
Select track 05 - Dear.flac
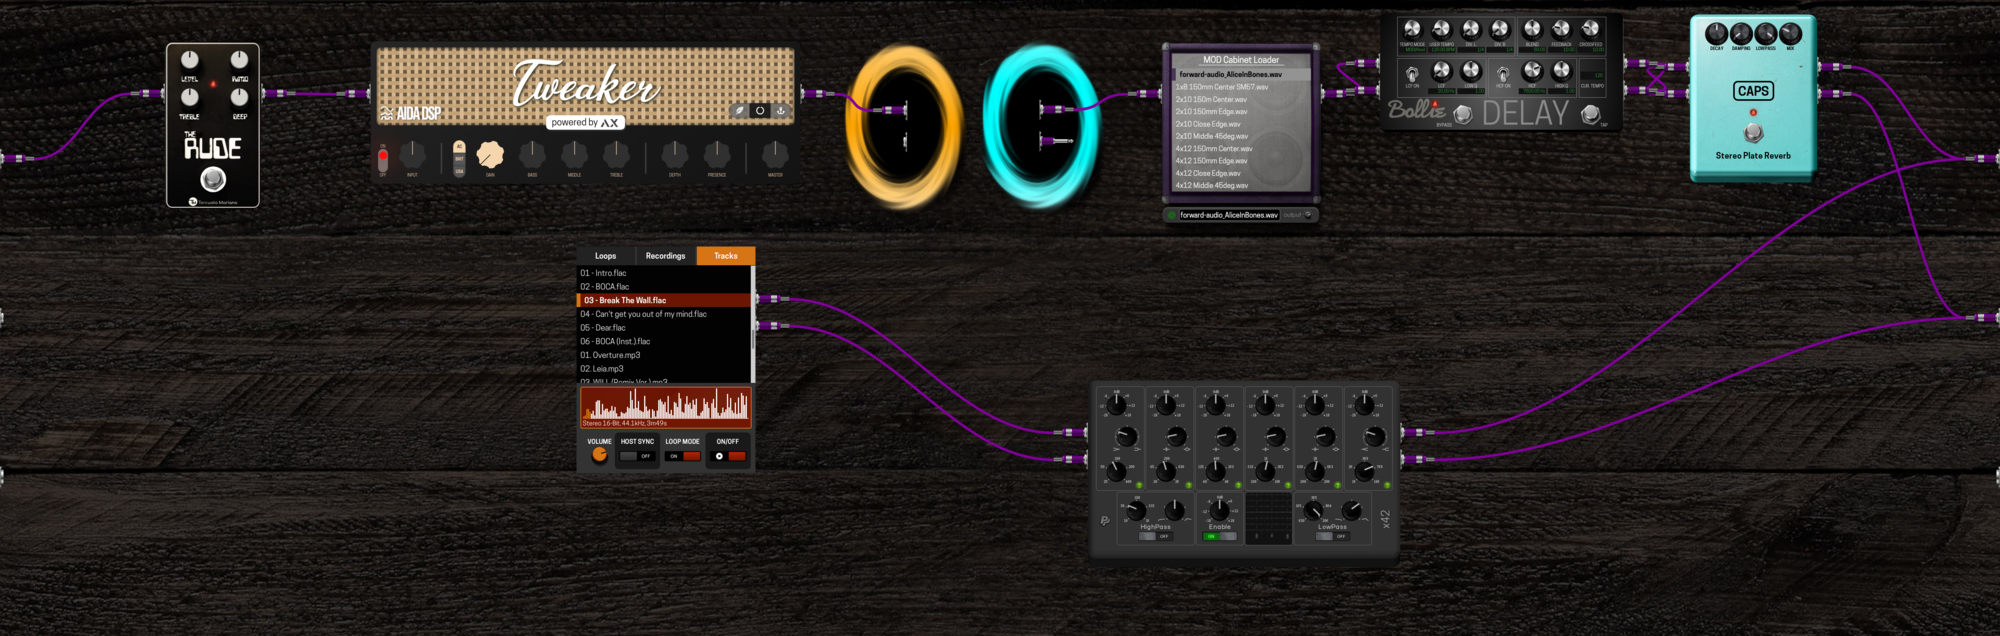(x=664, y=328)
